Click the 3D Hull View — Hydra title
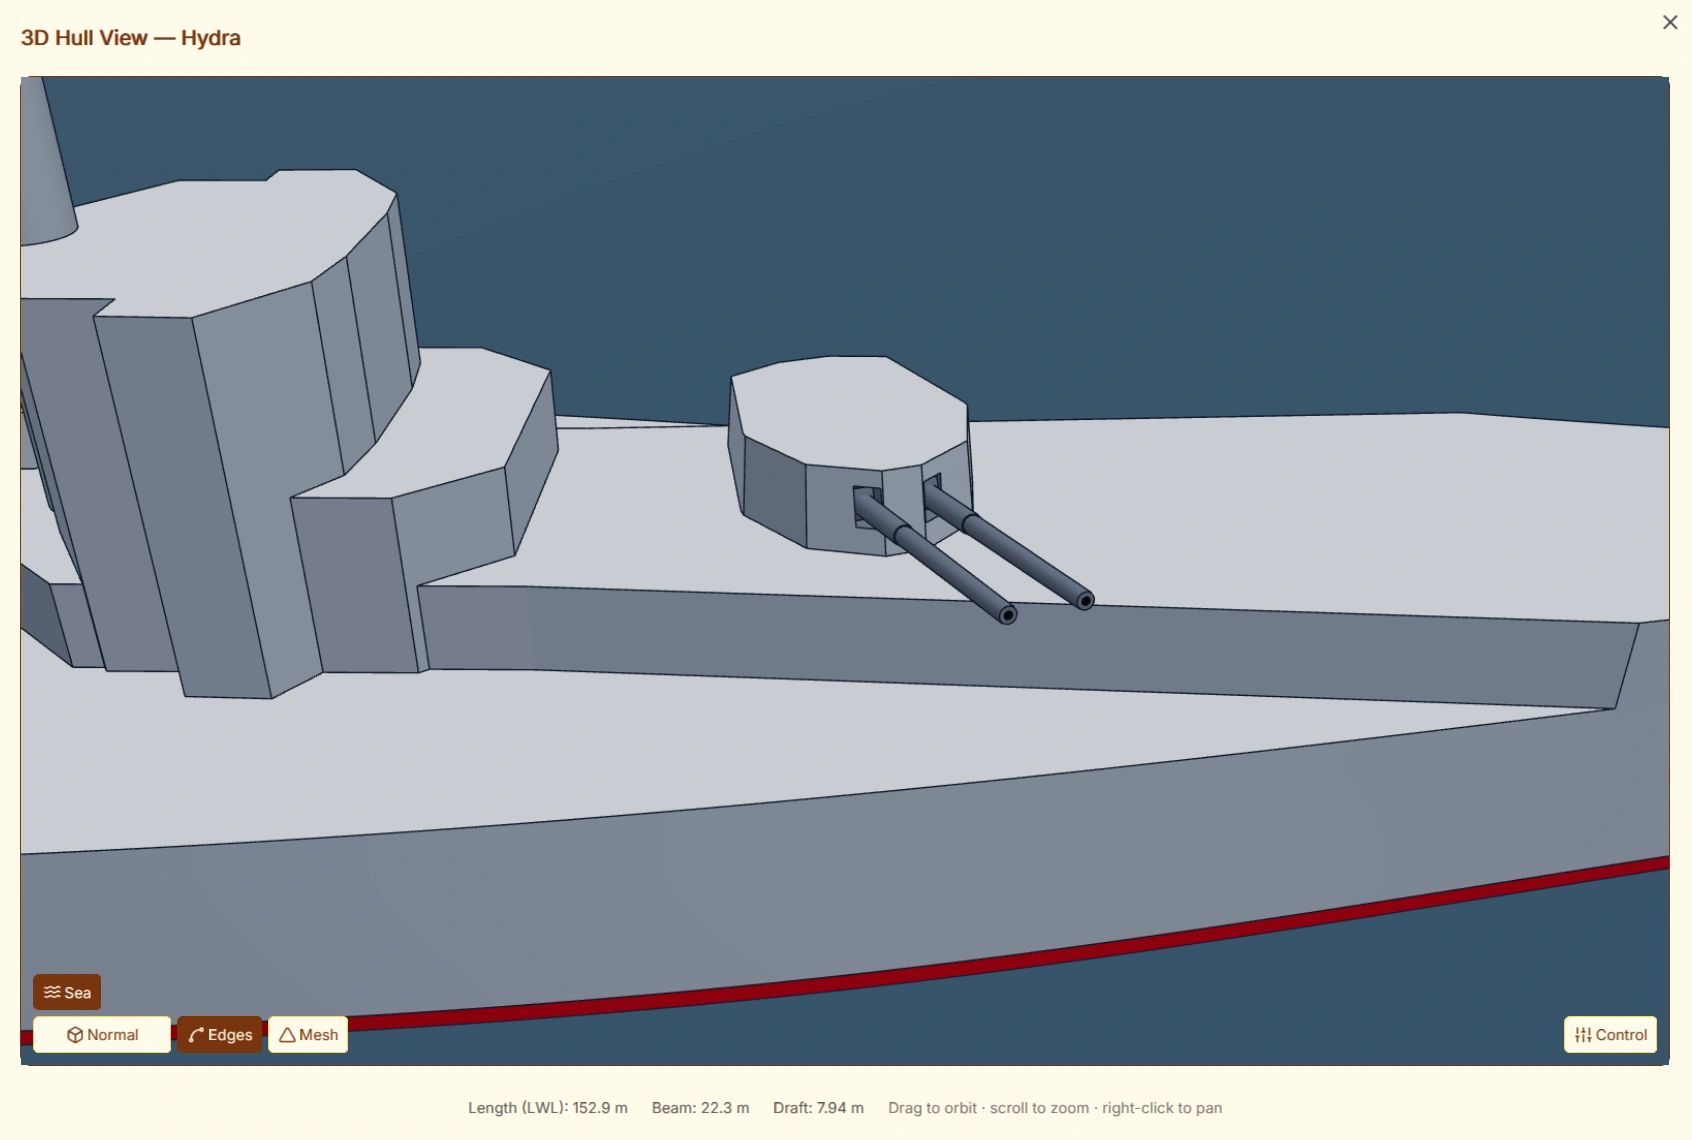Viewport: 1692px width, 1140px height. (131, 38)
